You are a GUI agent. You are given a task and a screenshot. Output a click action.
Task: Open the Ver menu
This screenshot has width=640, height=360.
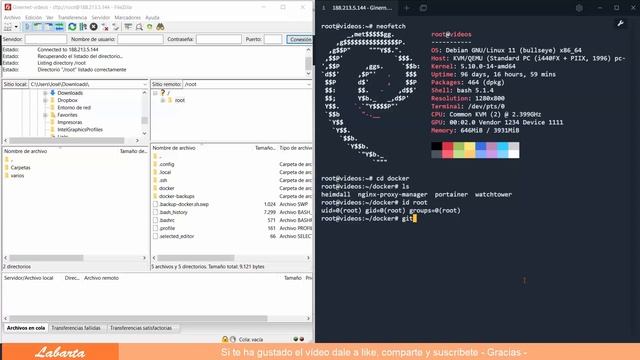click(50, 18)
